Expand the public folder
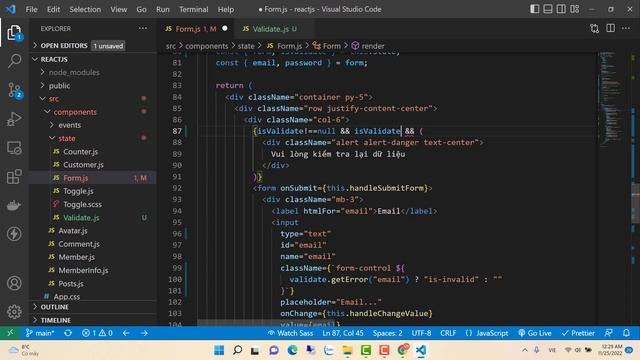Viewport: 640px width, 360px height. (59, 85)
